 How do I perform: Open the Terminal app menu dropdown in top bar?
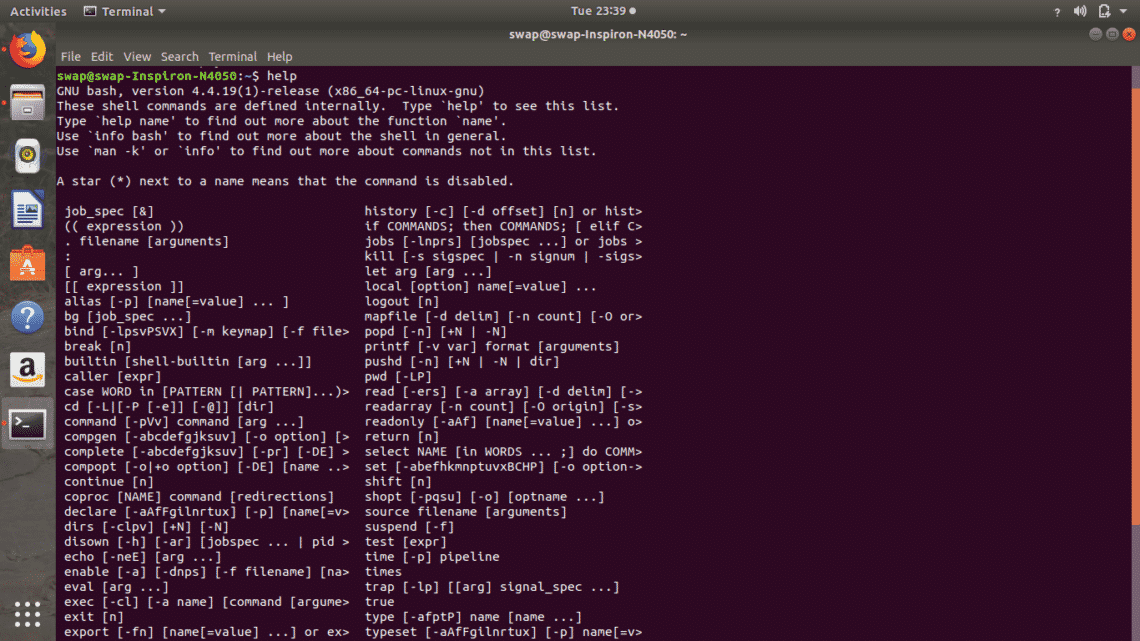125,12
